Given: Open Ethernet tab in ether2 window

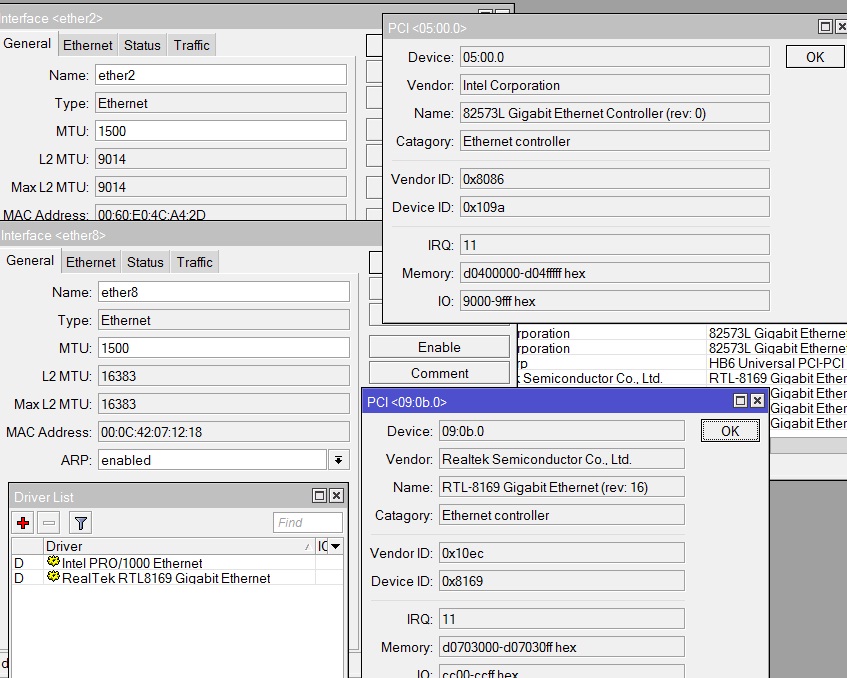Looking at the screenshot, I should [88, 45].
